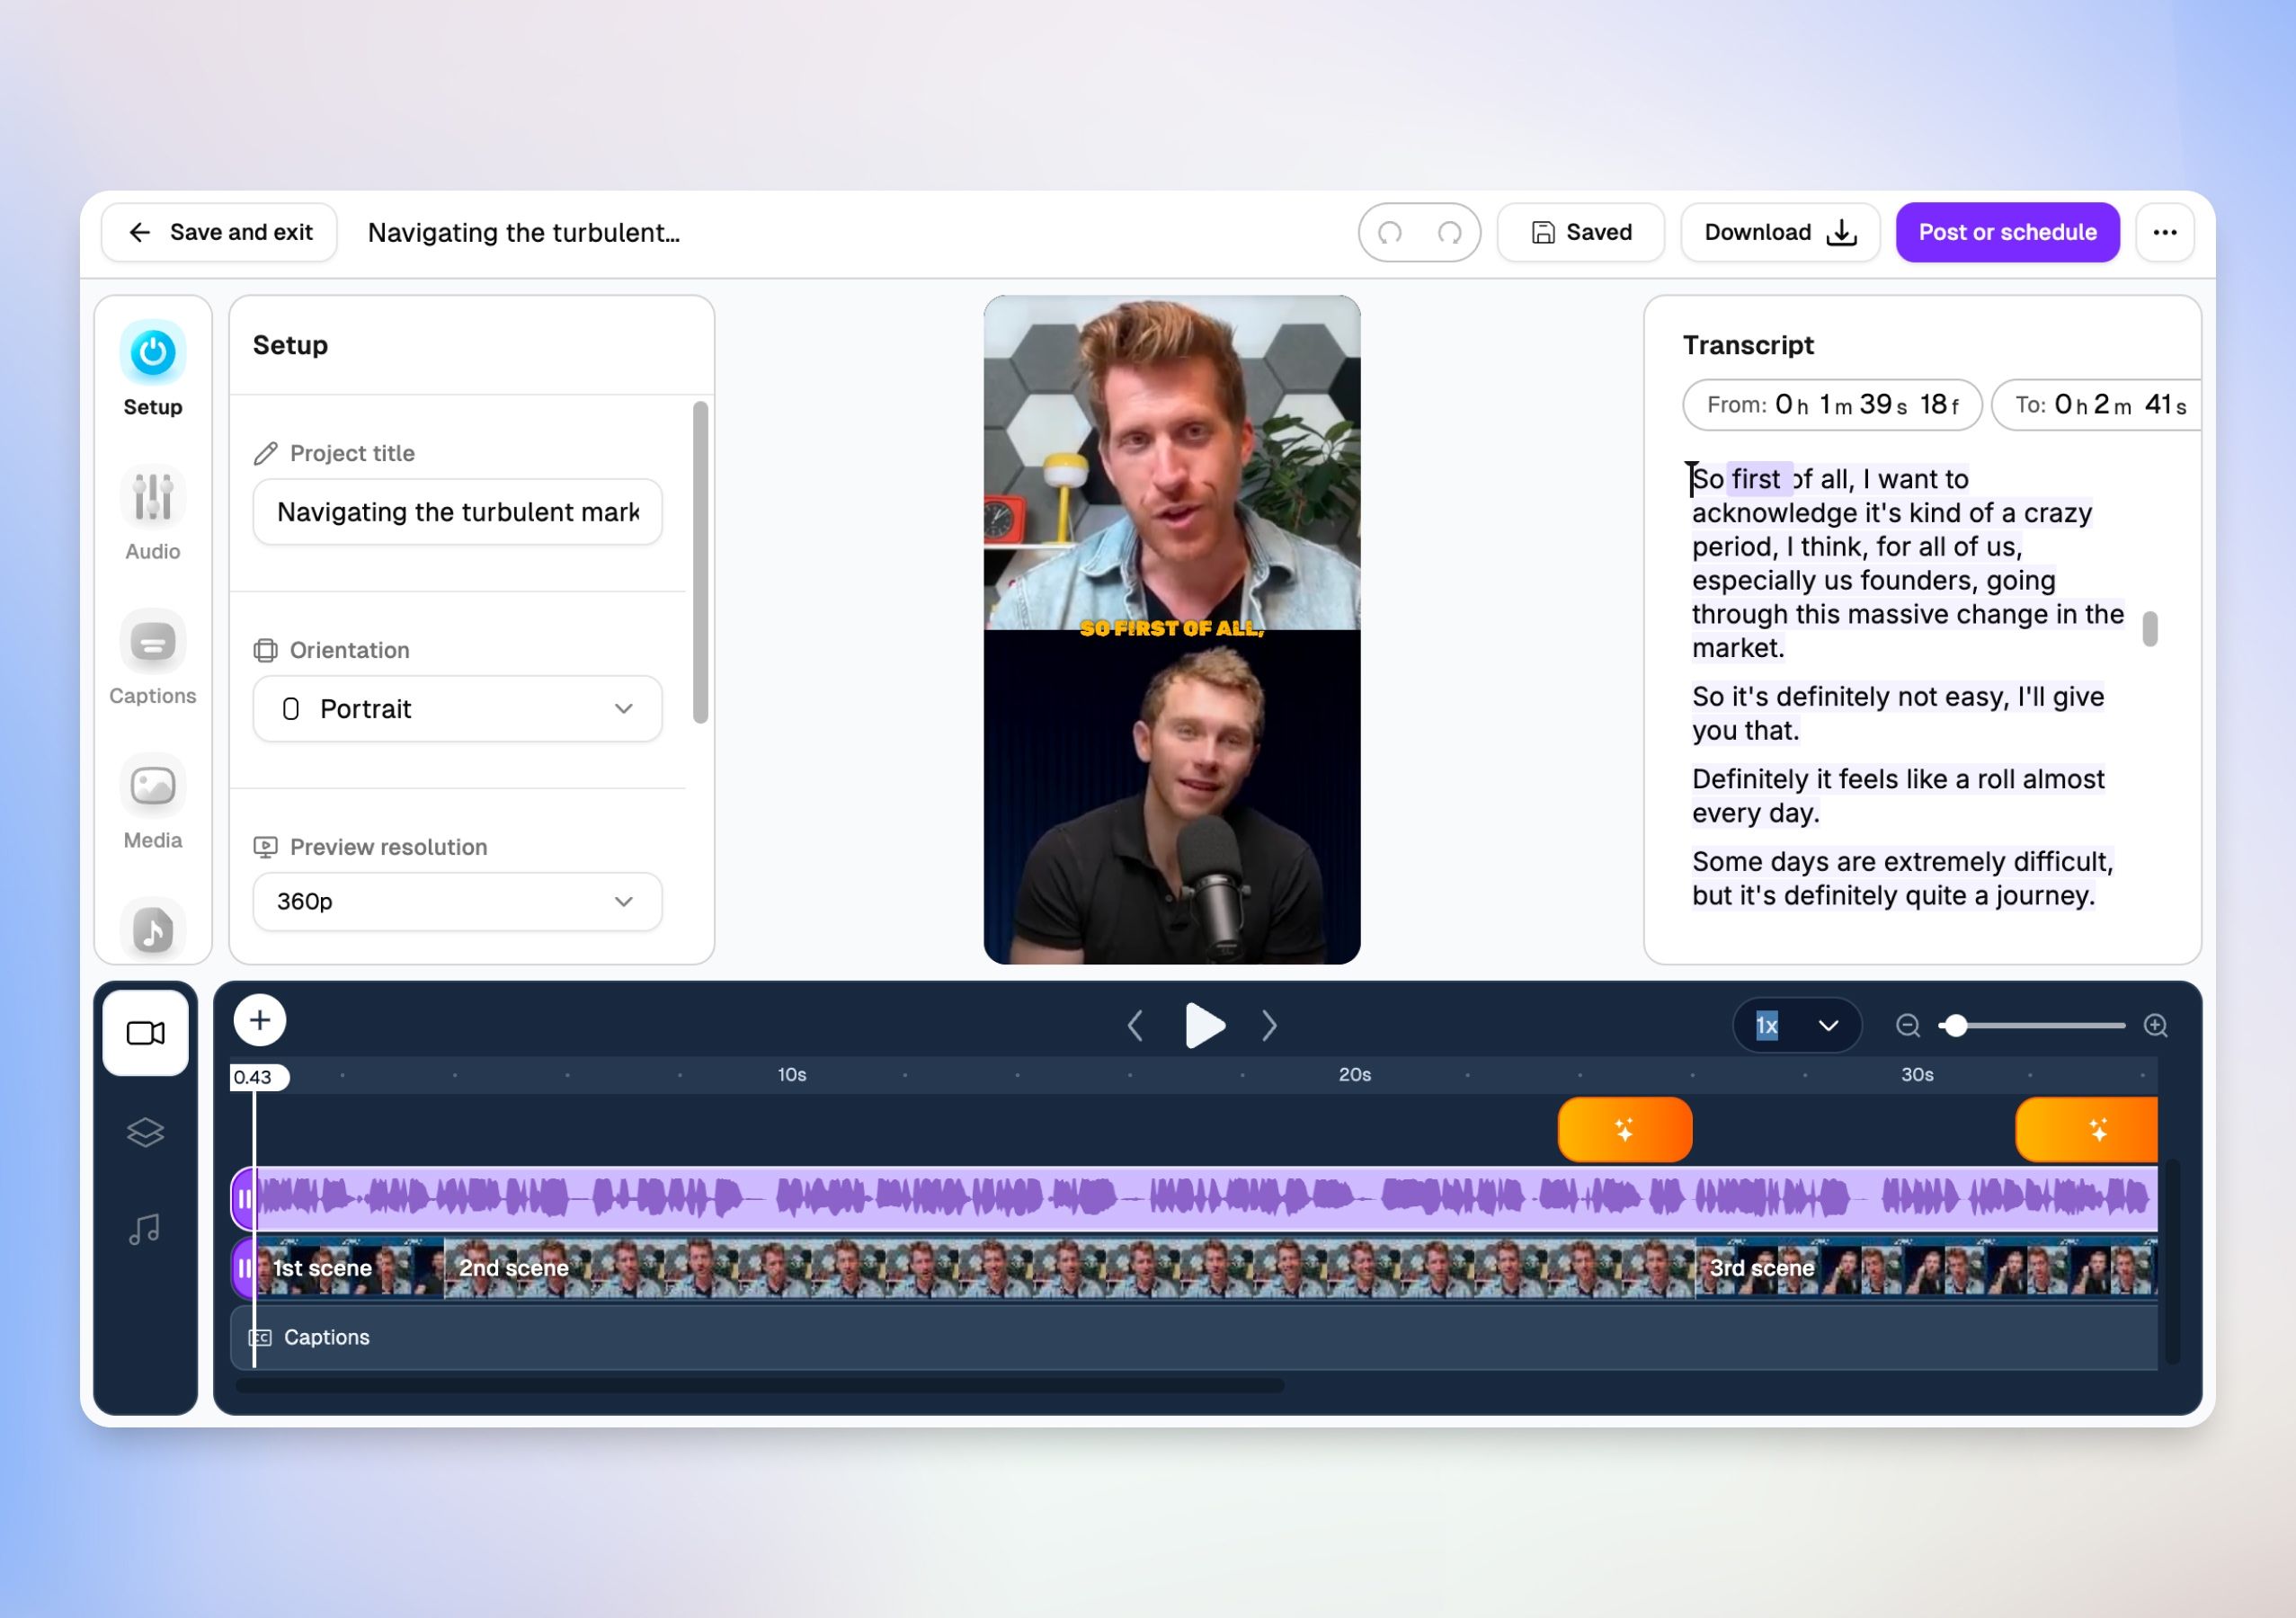Click the undo arrow icon
Viewport: 2296px width, 1618px height.
click(x=1390, y=233)
